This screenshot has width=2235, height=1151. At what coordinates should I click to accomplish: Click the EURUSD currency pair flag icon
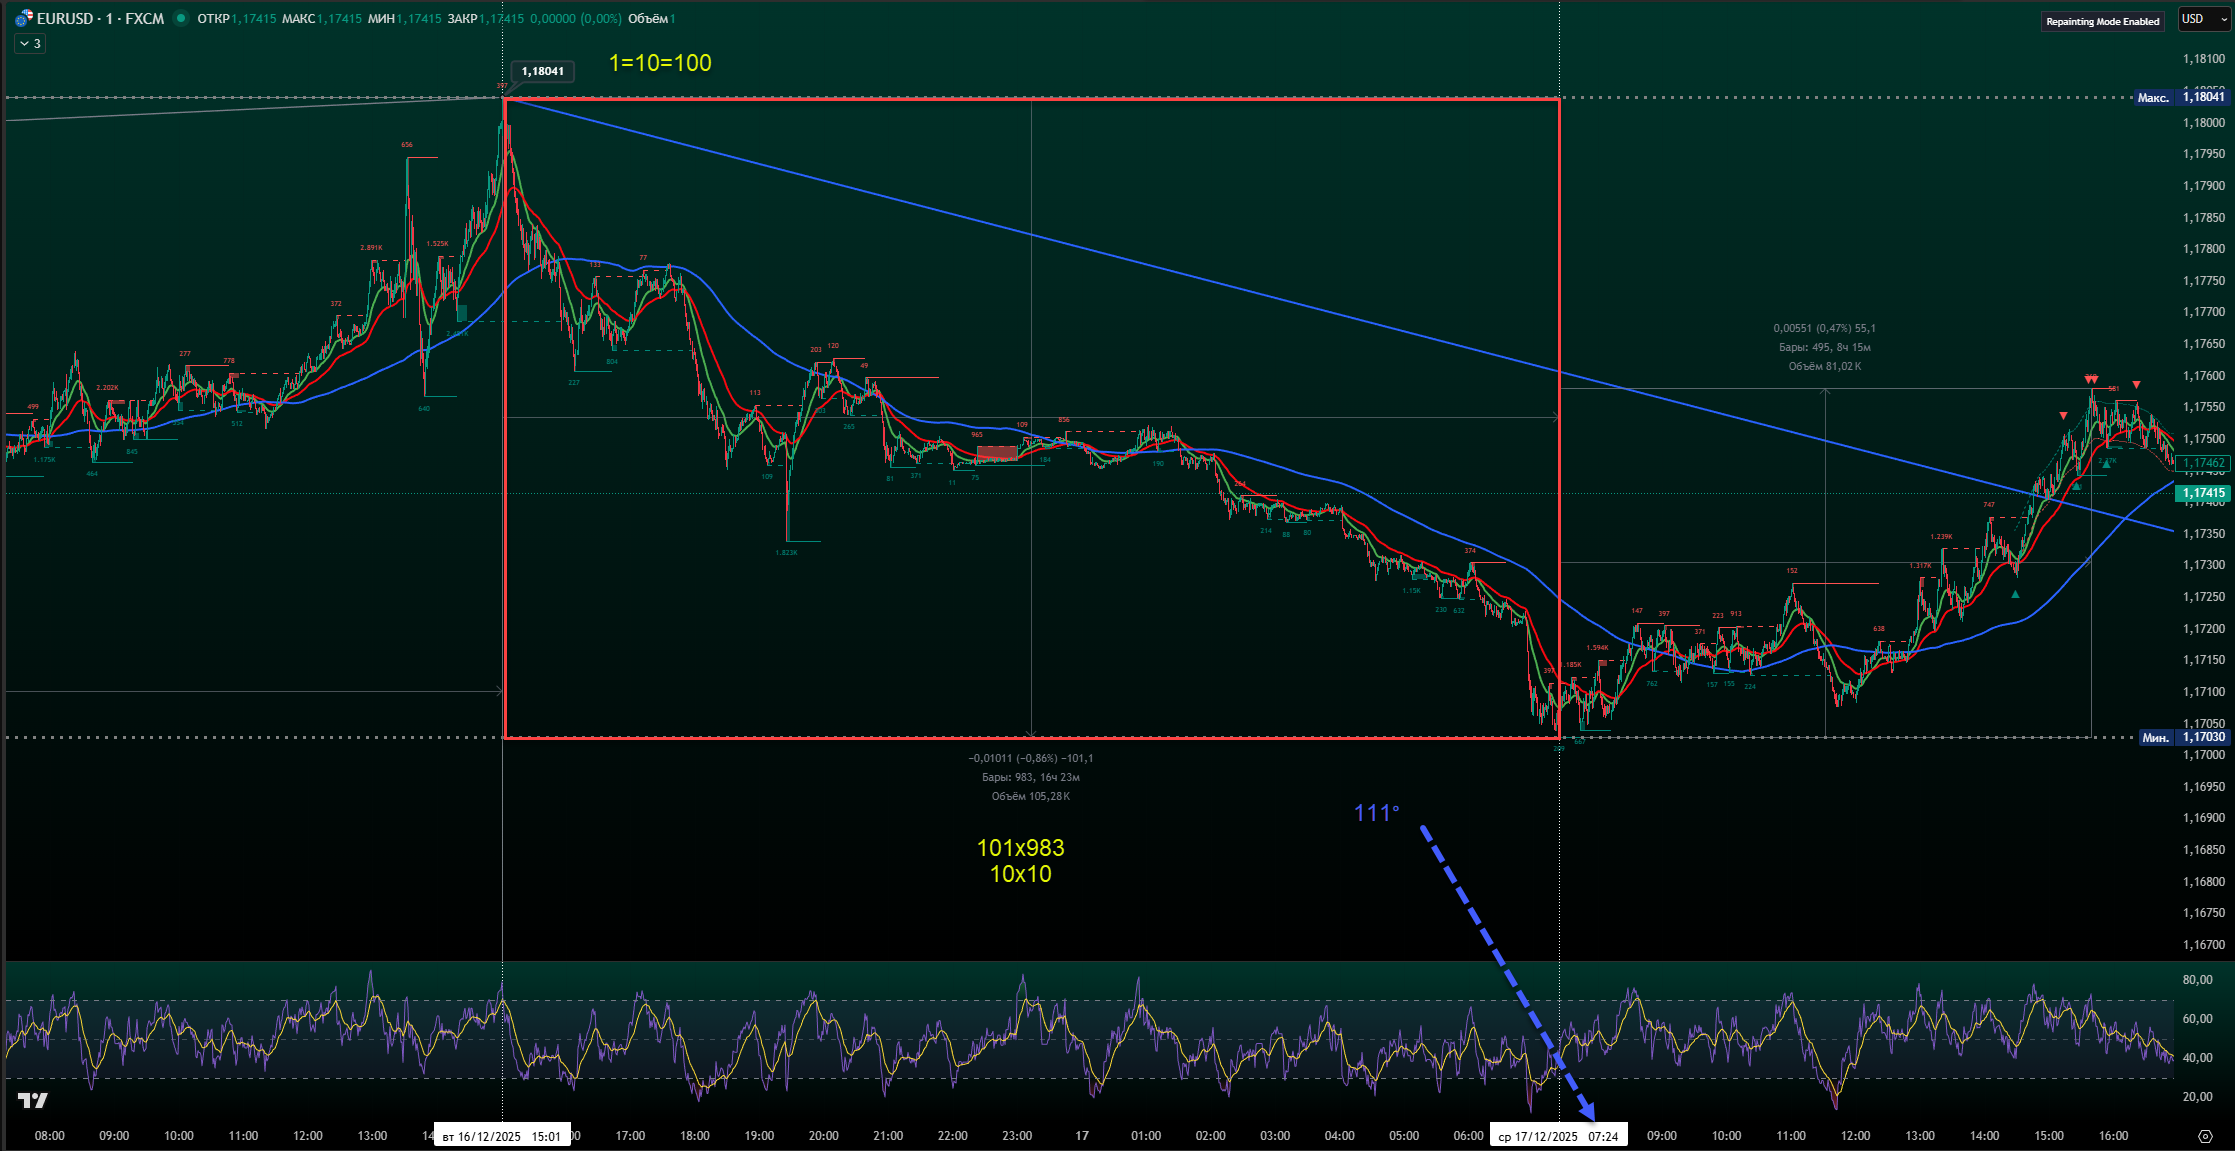pos(24,19)
